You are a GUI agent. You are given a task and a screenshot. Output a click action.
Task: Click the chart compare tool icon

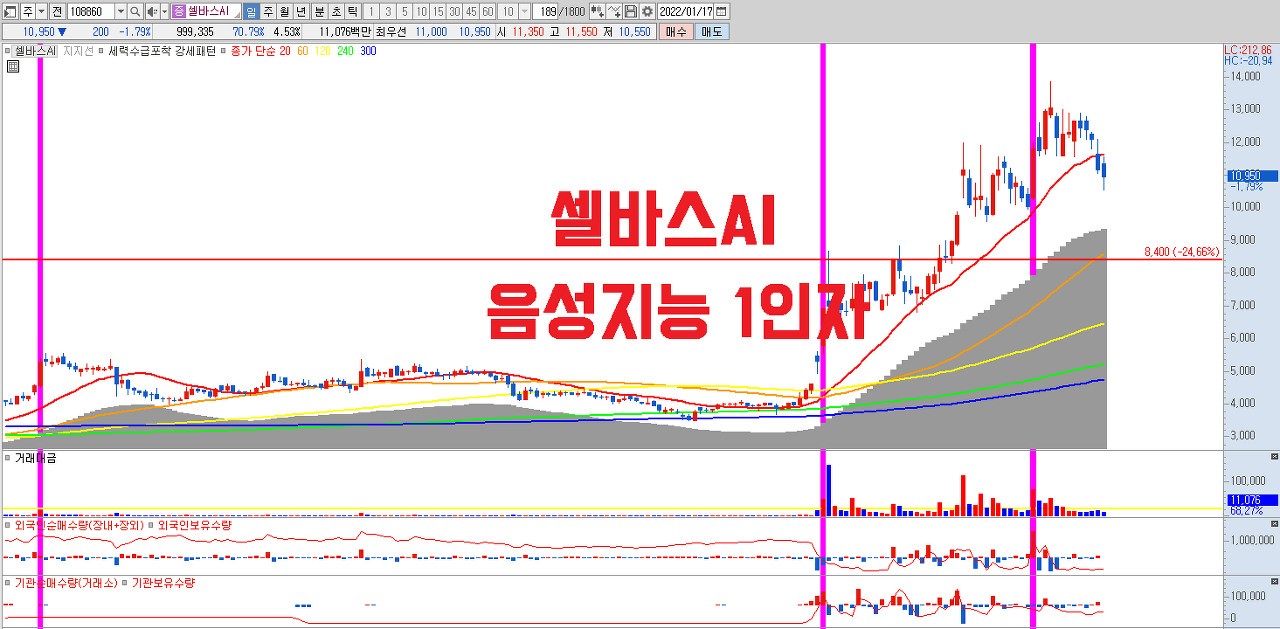(x=598, y=12)
